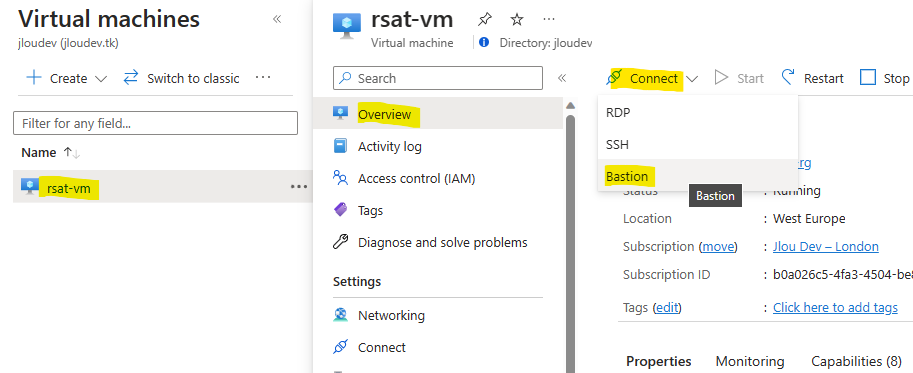The height and width of the screenshot is (373, 913).
Task: Open more options ellipsis beside rsat-vm title
Action: point(548,19)
